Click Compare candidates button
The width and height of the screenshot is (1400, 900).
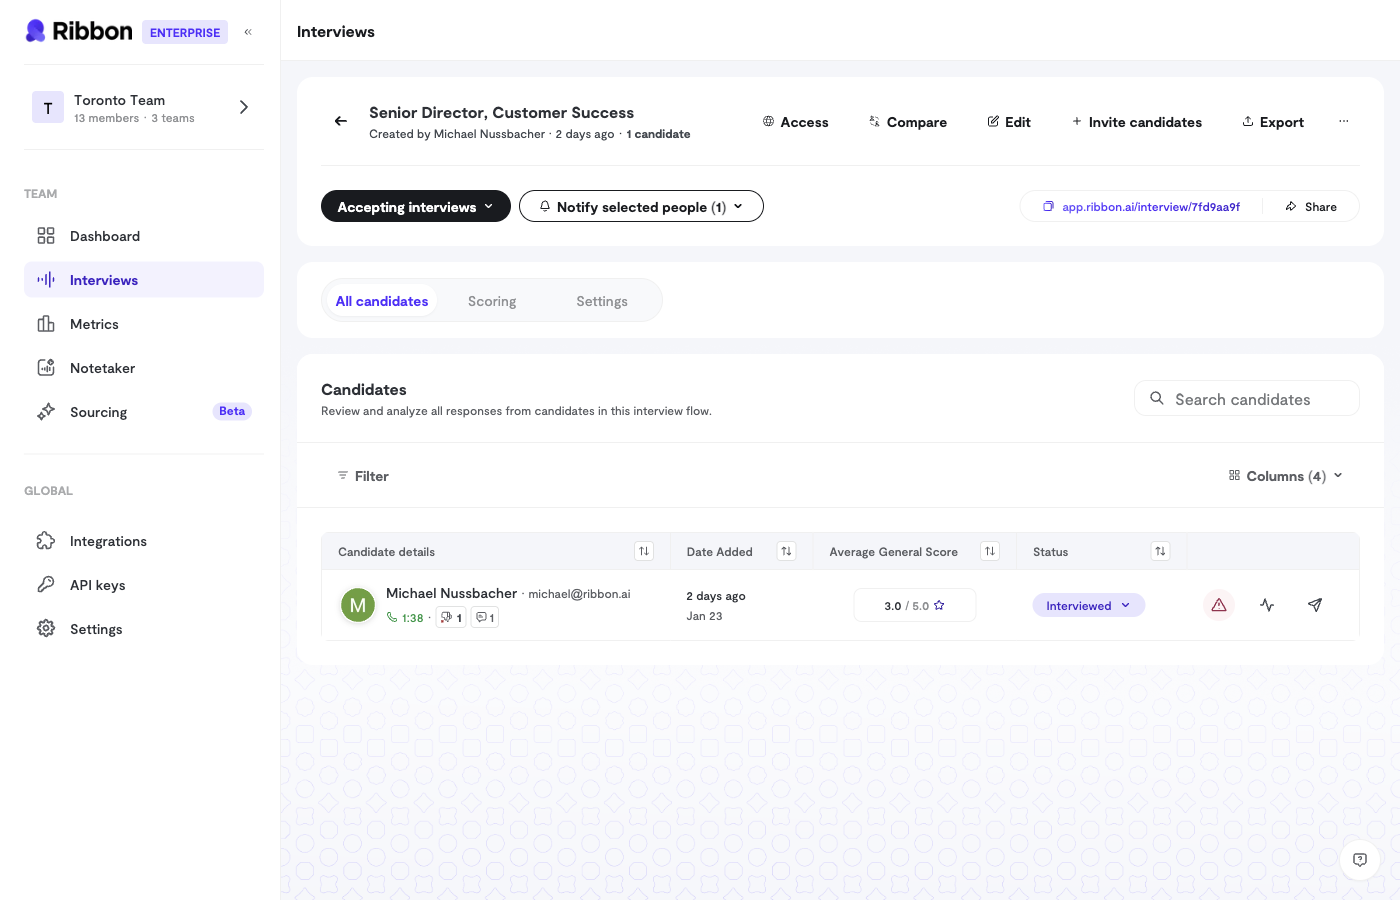(x=908, y=122)
